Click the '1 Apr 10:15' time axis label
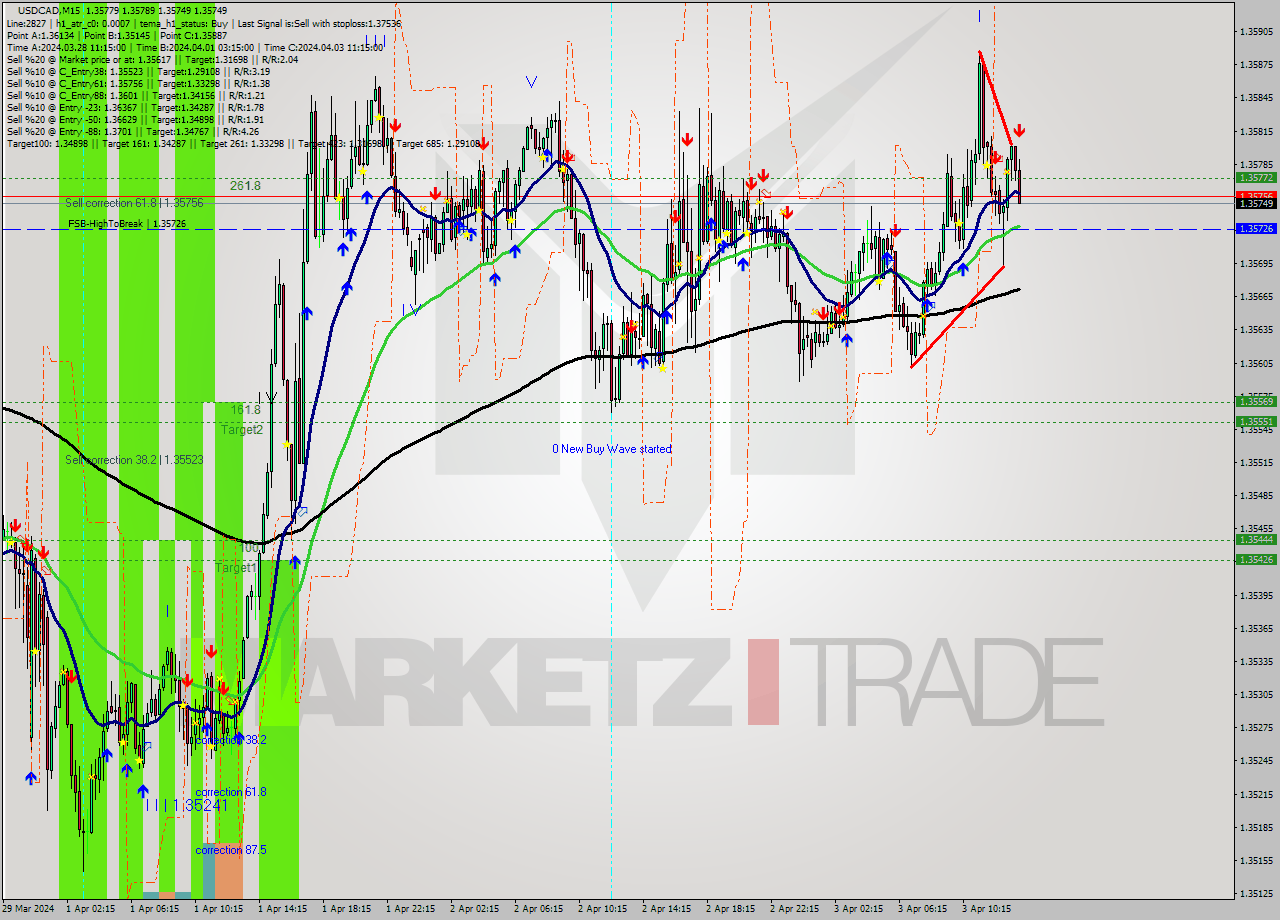1280x920 pixels. 218,909
